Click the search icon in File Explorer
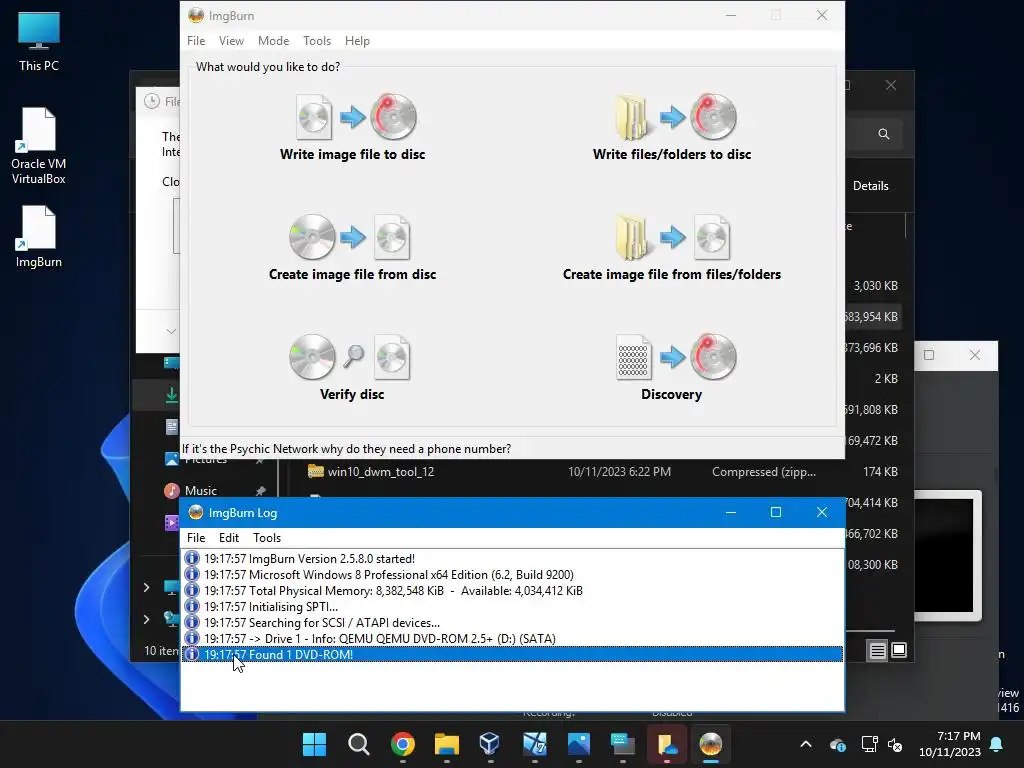The image size is (1024, 768). [x=884, y=134]
